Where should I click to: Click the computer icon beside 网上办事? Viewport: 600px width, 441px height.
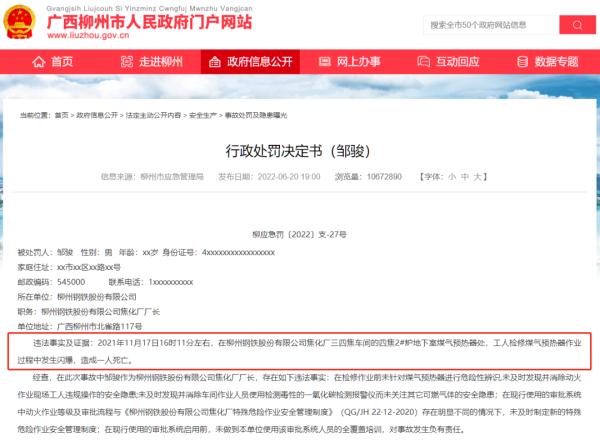(x=324, y=62)
